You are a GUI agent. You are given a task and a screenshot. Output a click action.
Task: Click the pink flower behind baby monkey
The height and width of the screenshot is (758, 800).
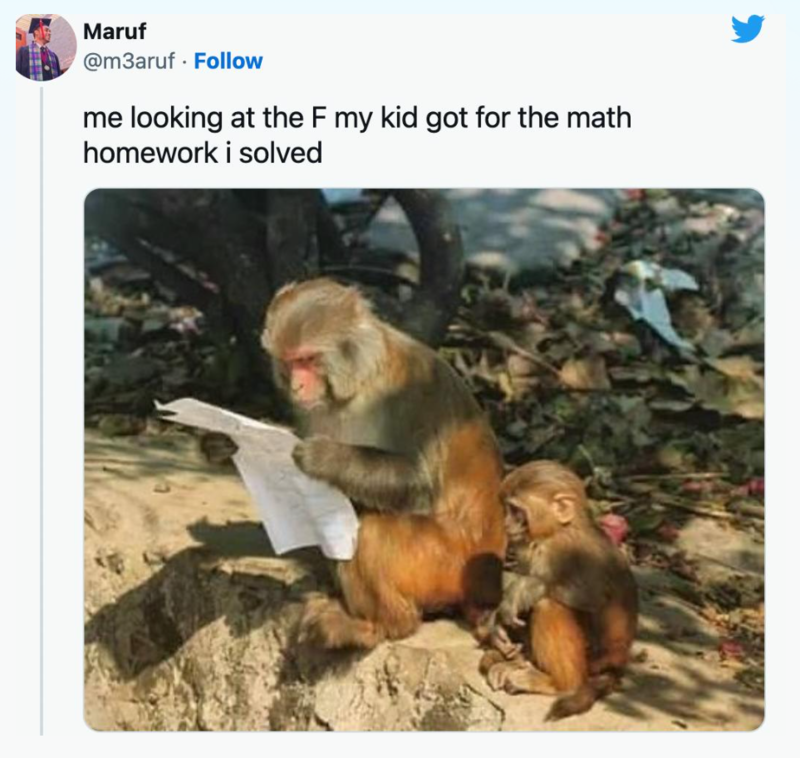pyautogui.click(x=613, y=528)
